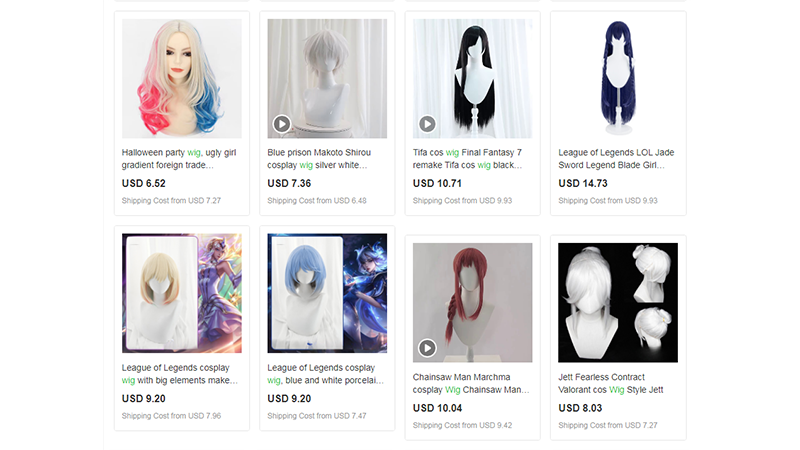The height and width of the screenshot is (450, 800).
Task: Open the Halloween party wig product image
Action: tap(182, 79)
